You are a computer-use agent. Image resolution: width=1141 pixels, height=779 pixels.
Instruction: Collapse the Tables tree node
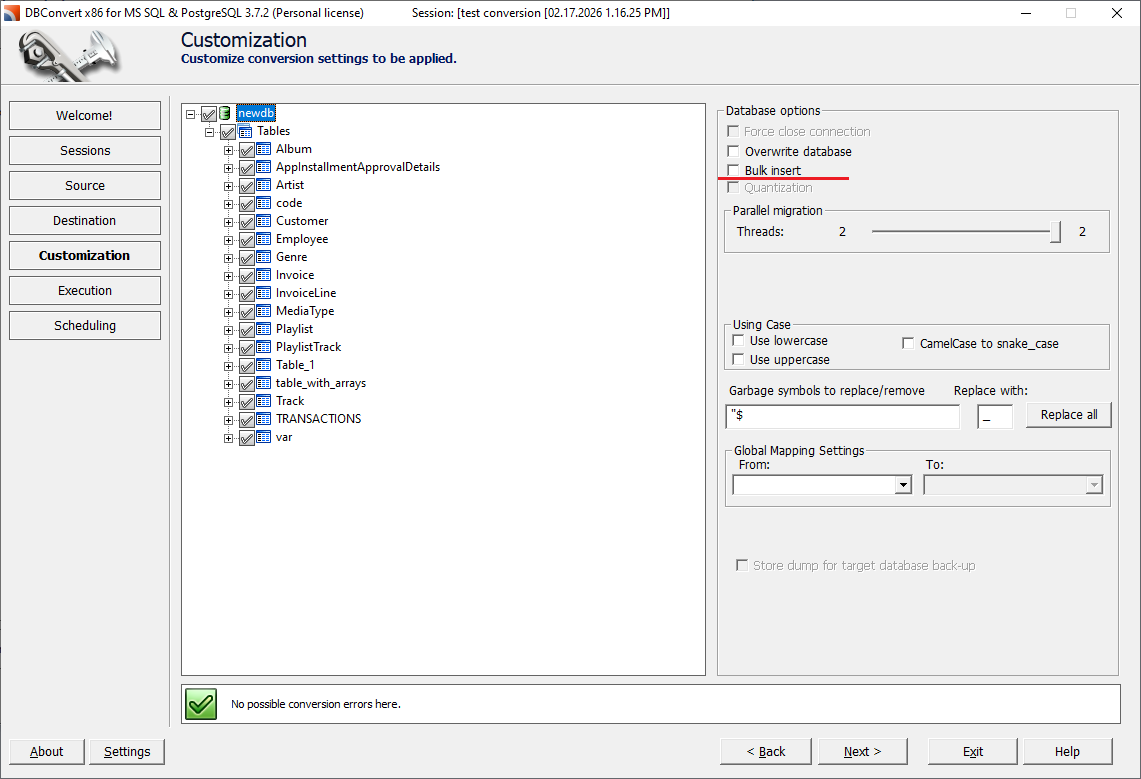(210, 132)
